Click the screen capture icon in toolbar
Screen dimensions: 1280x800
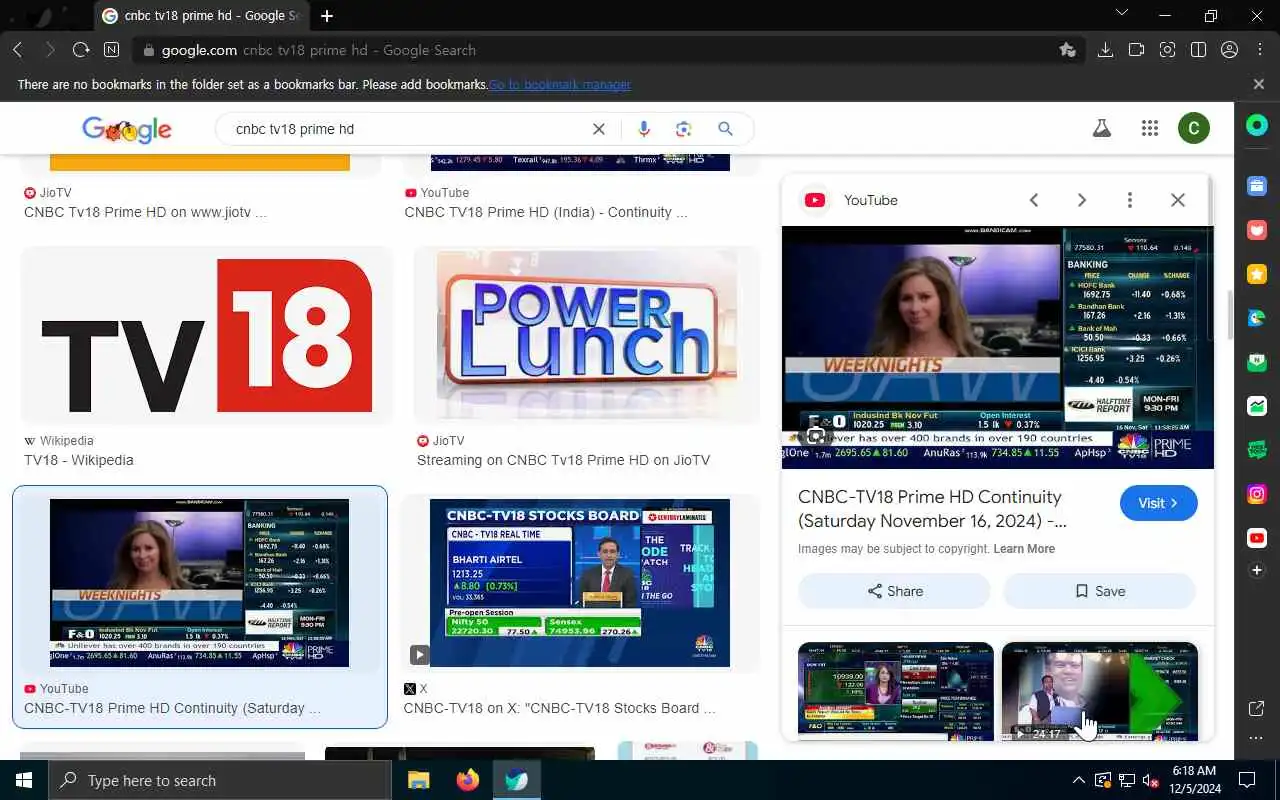[x=1167, y=50]
